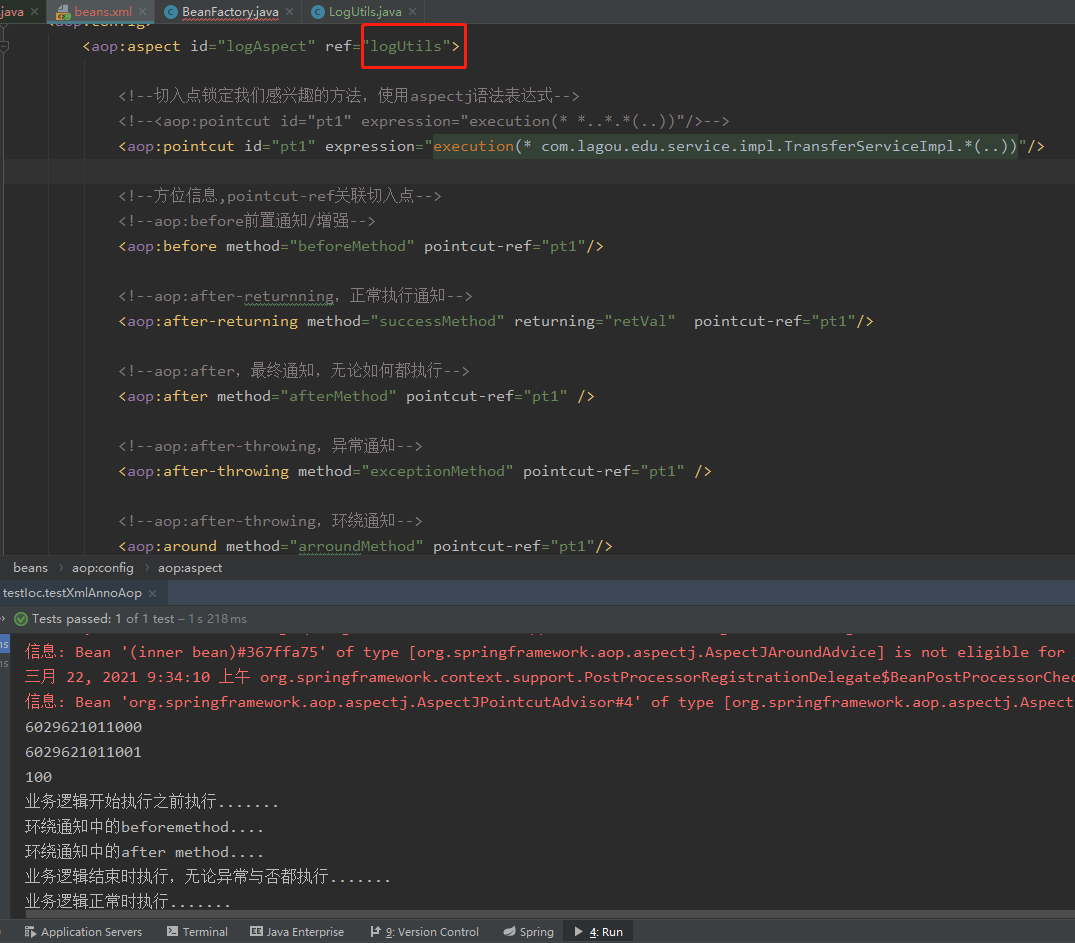Click the 'beforeMethod' attribute value
This screenshot has height=943, width=1075.
pos(352,246)
